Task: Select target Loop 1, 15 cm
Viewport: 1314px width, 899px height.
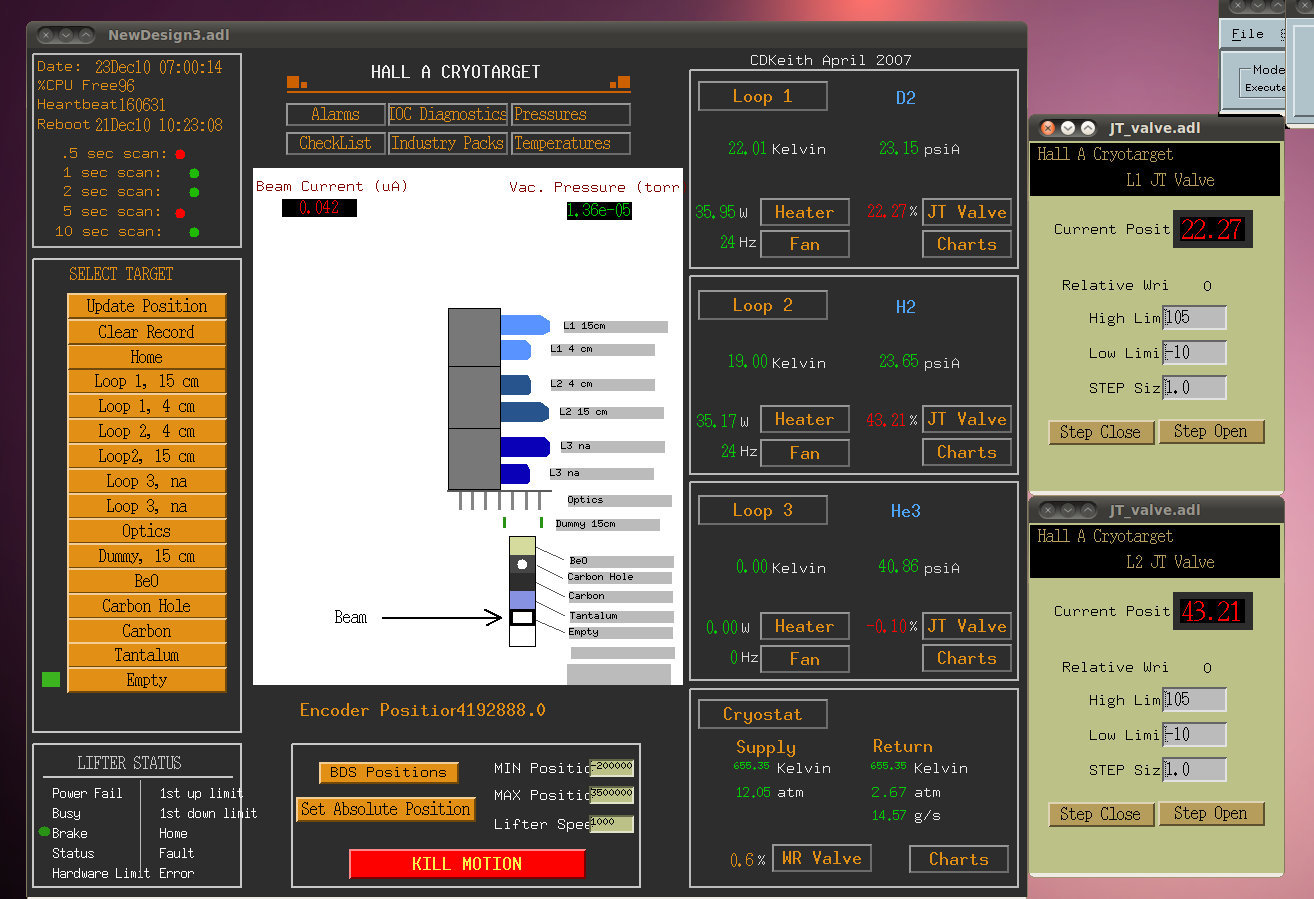Action: click(x=147, y=381)
